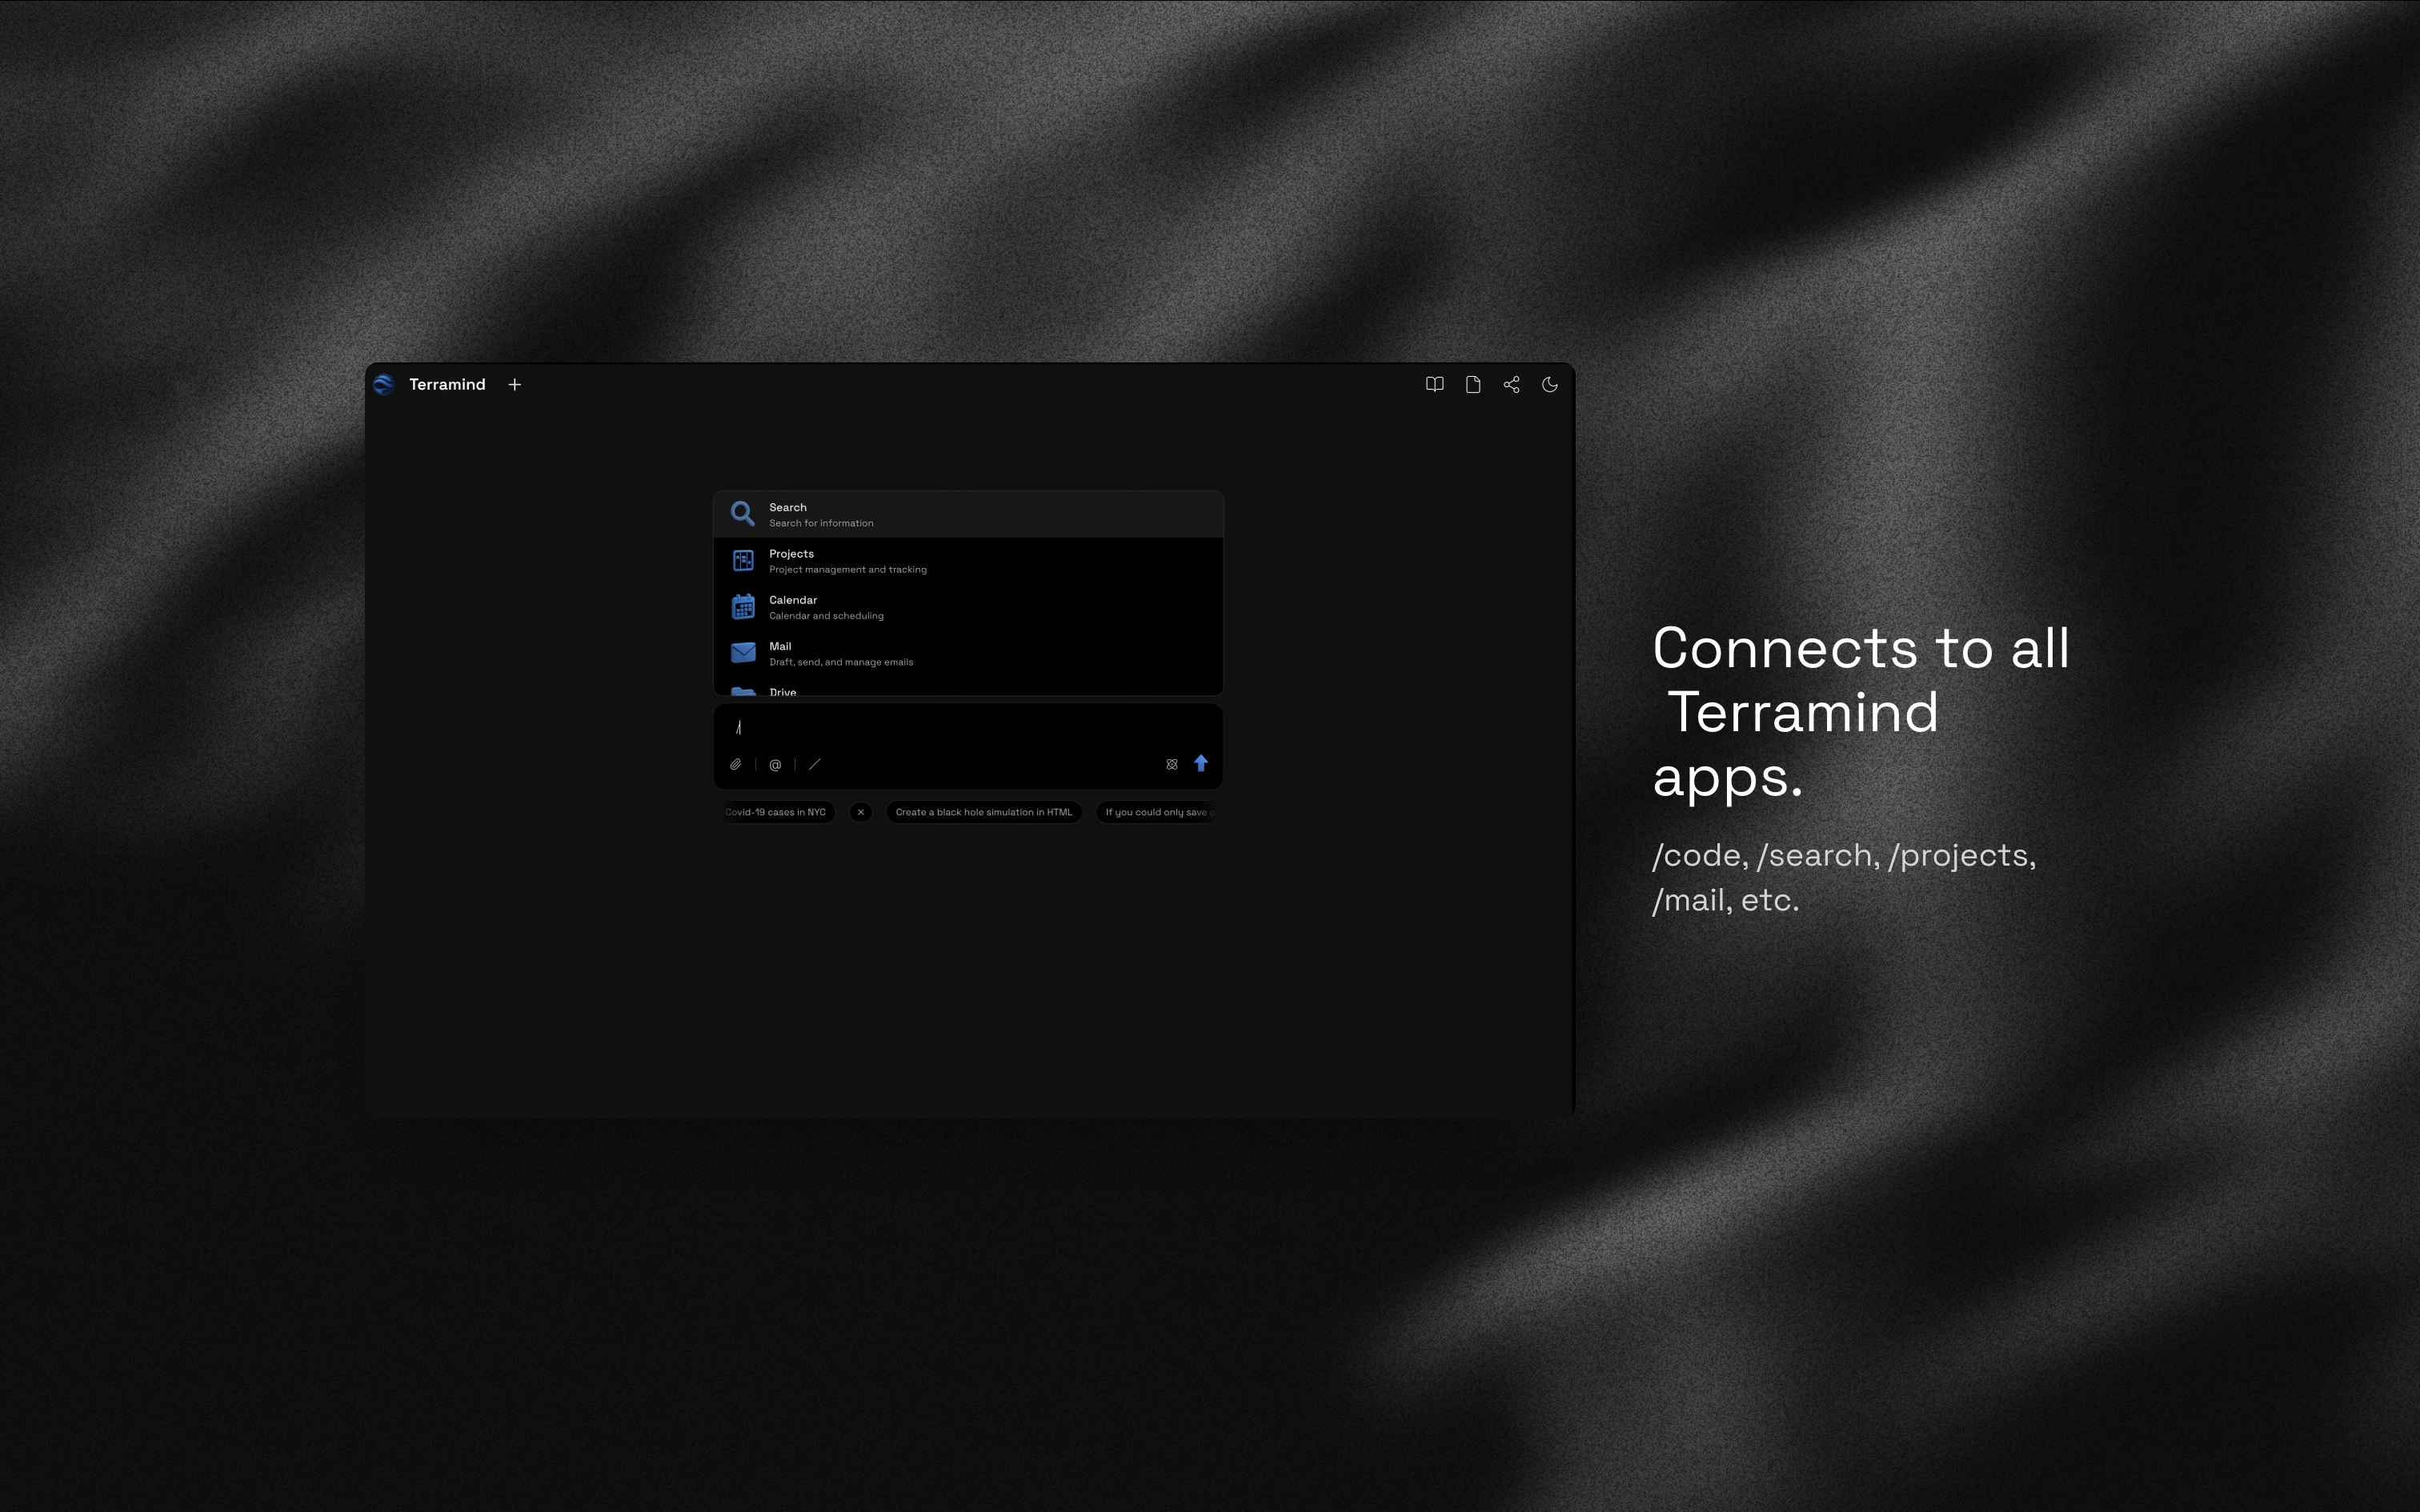Click "Covid-19 cases in NYC" suggestion chip
2420x1512 pixels.
[778, 812]
